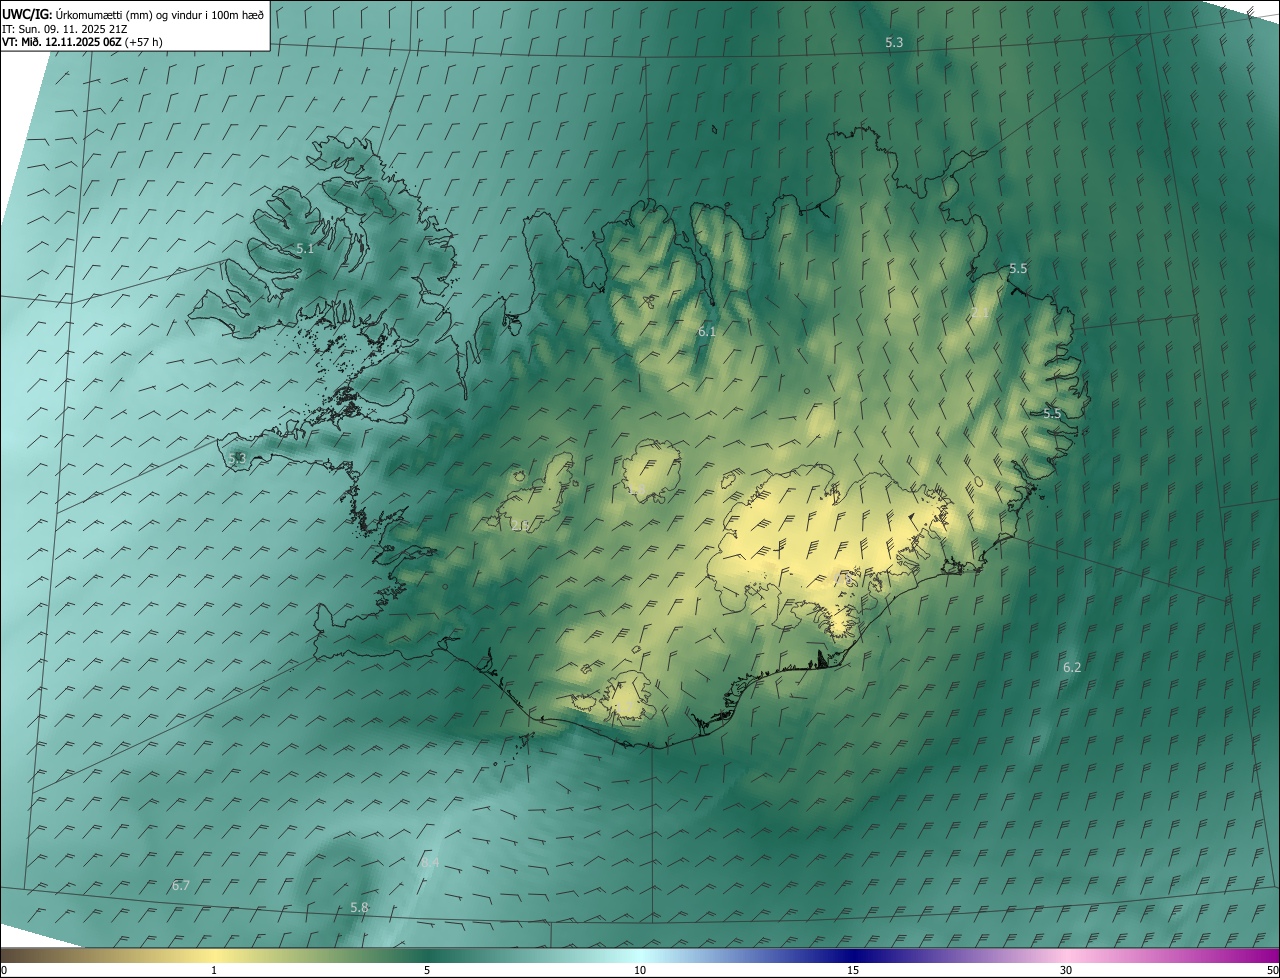
Task: Click the colorbar tick label '30'
Action: pos(1066,970)
